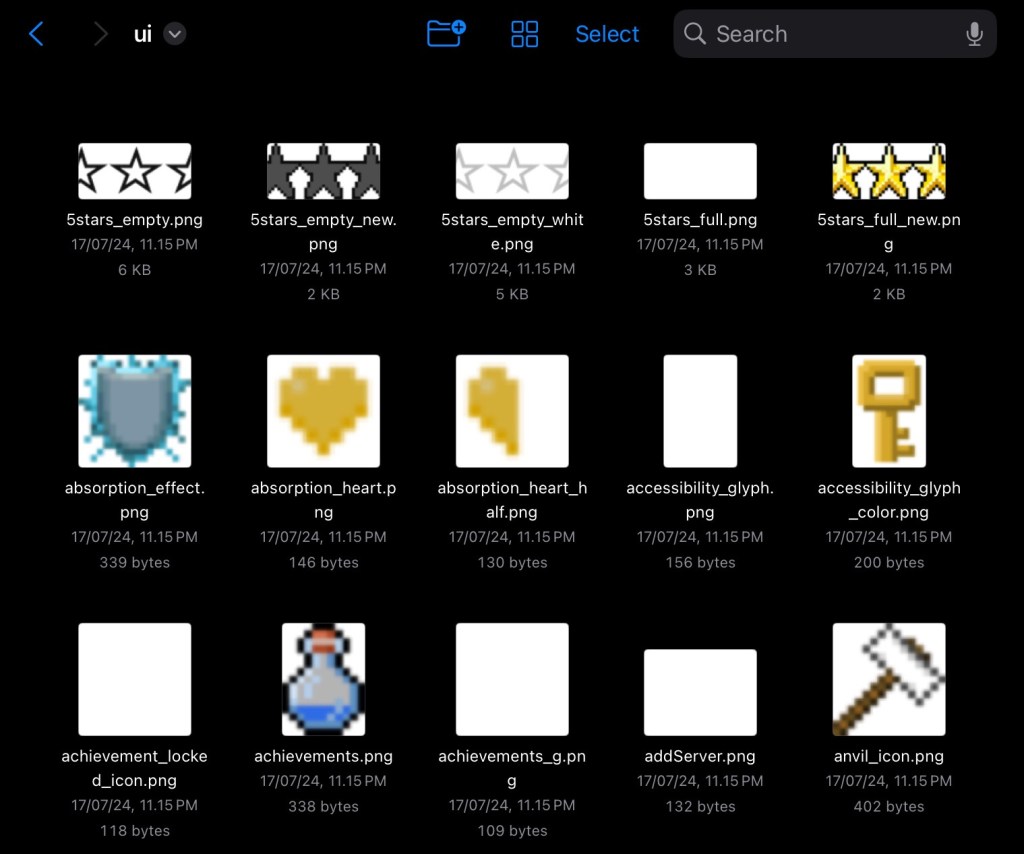Screen dimensions: 1024x854
Task: Open the 5stars_empty_white.png thumbnail
Action: click(x=512, y=171)
